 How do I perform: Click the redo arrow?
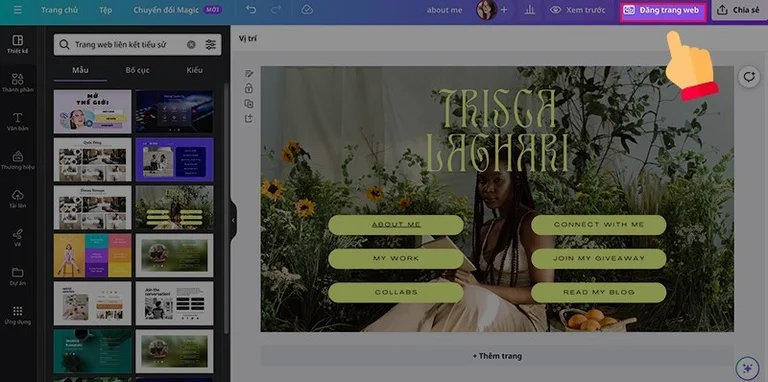276,10
